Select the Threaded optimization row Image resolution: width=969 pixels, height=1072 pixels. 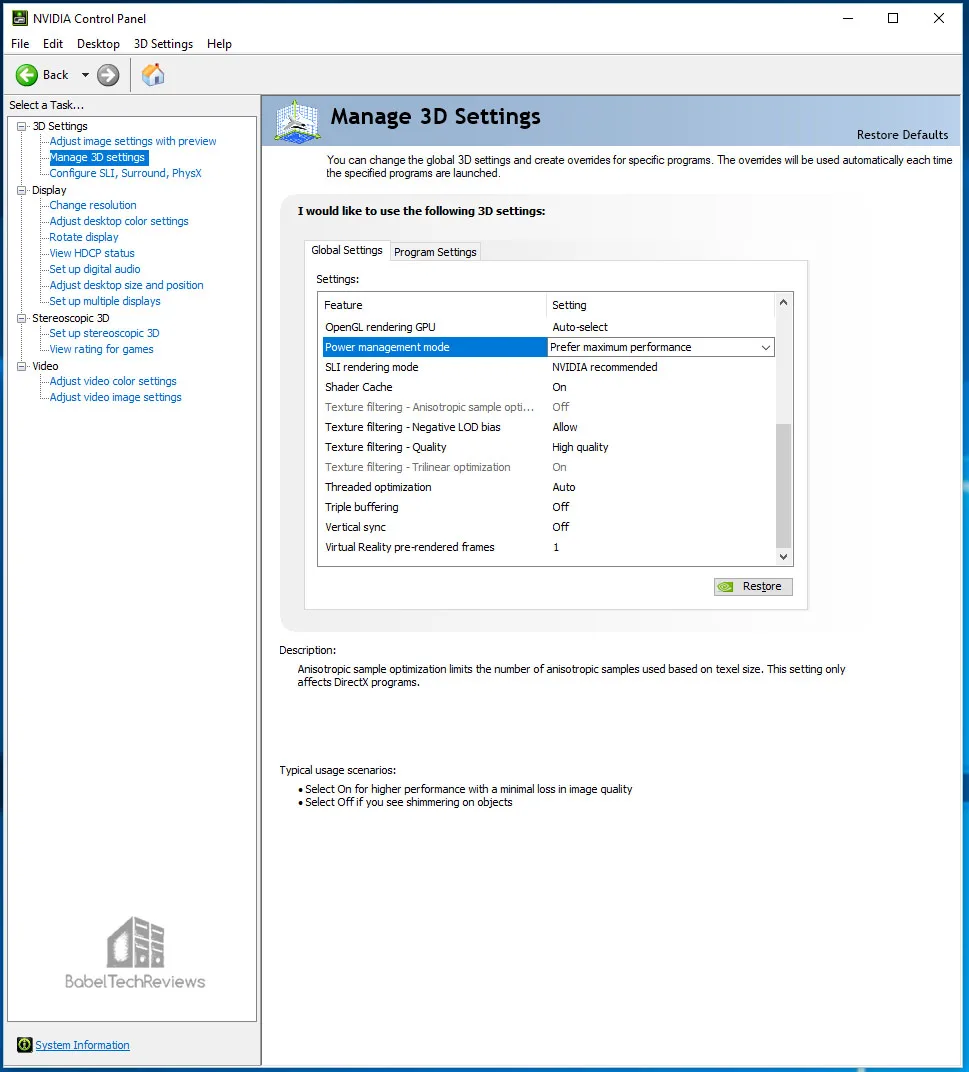click(x=548, y=487)
